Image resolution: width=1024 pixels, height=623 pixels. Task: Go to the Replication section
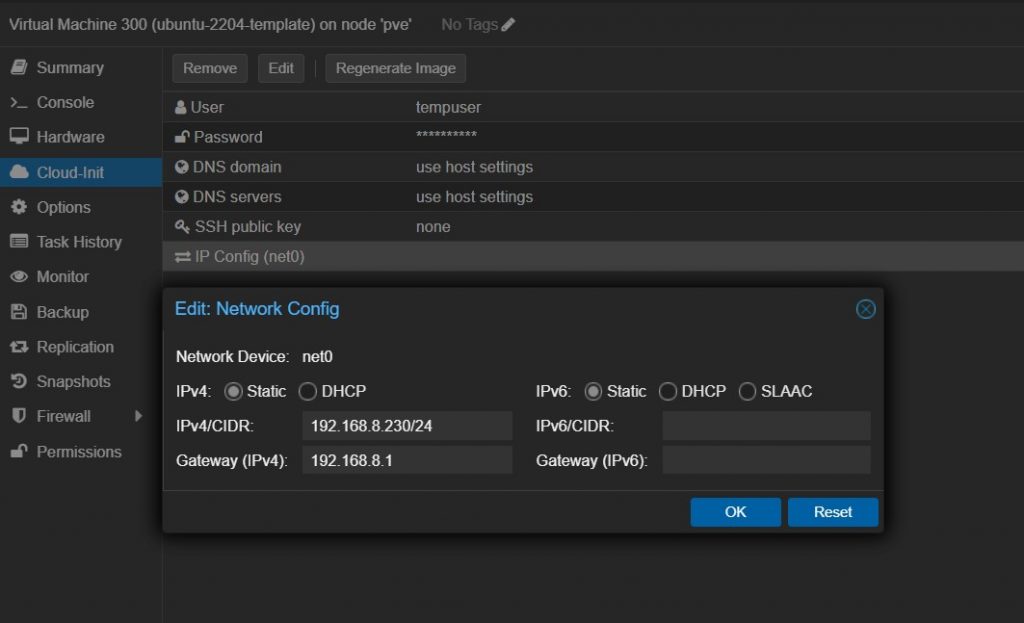74,347
